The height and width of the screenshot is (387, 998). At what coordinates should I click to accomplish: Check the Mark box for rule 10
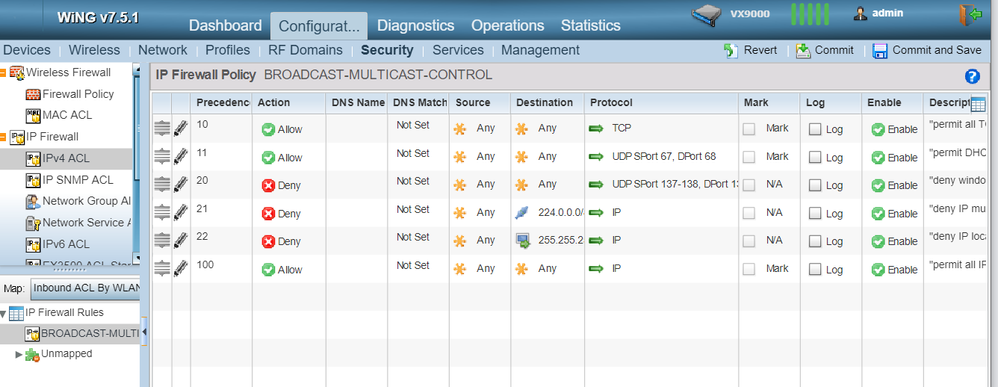tap(749, 129)
